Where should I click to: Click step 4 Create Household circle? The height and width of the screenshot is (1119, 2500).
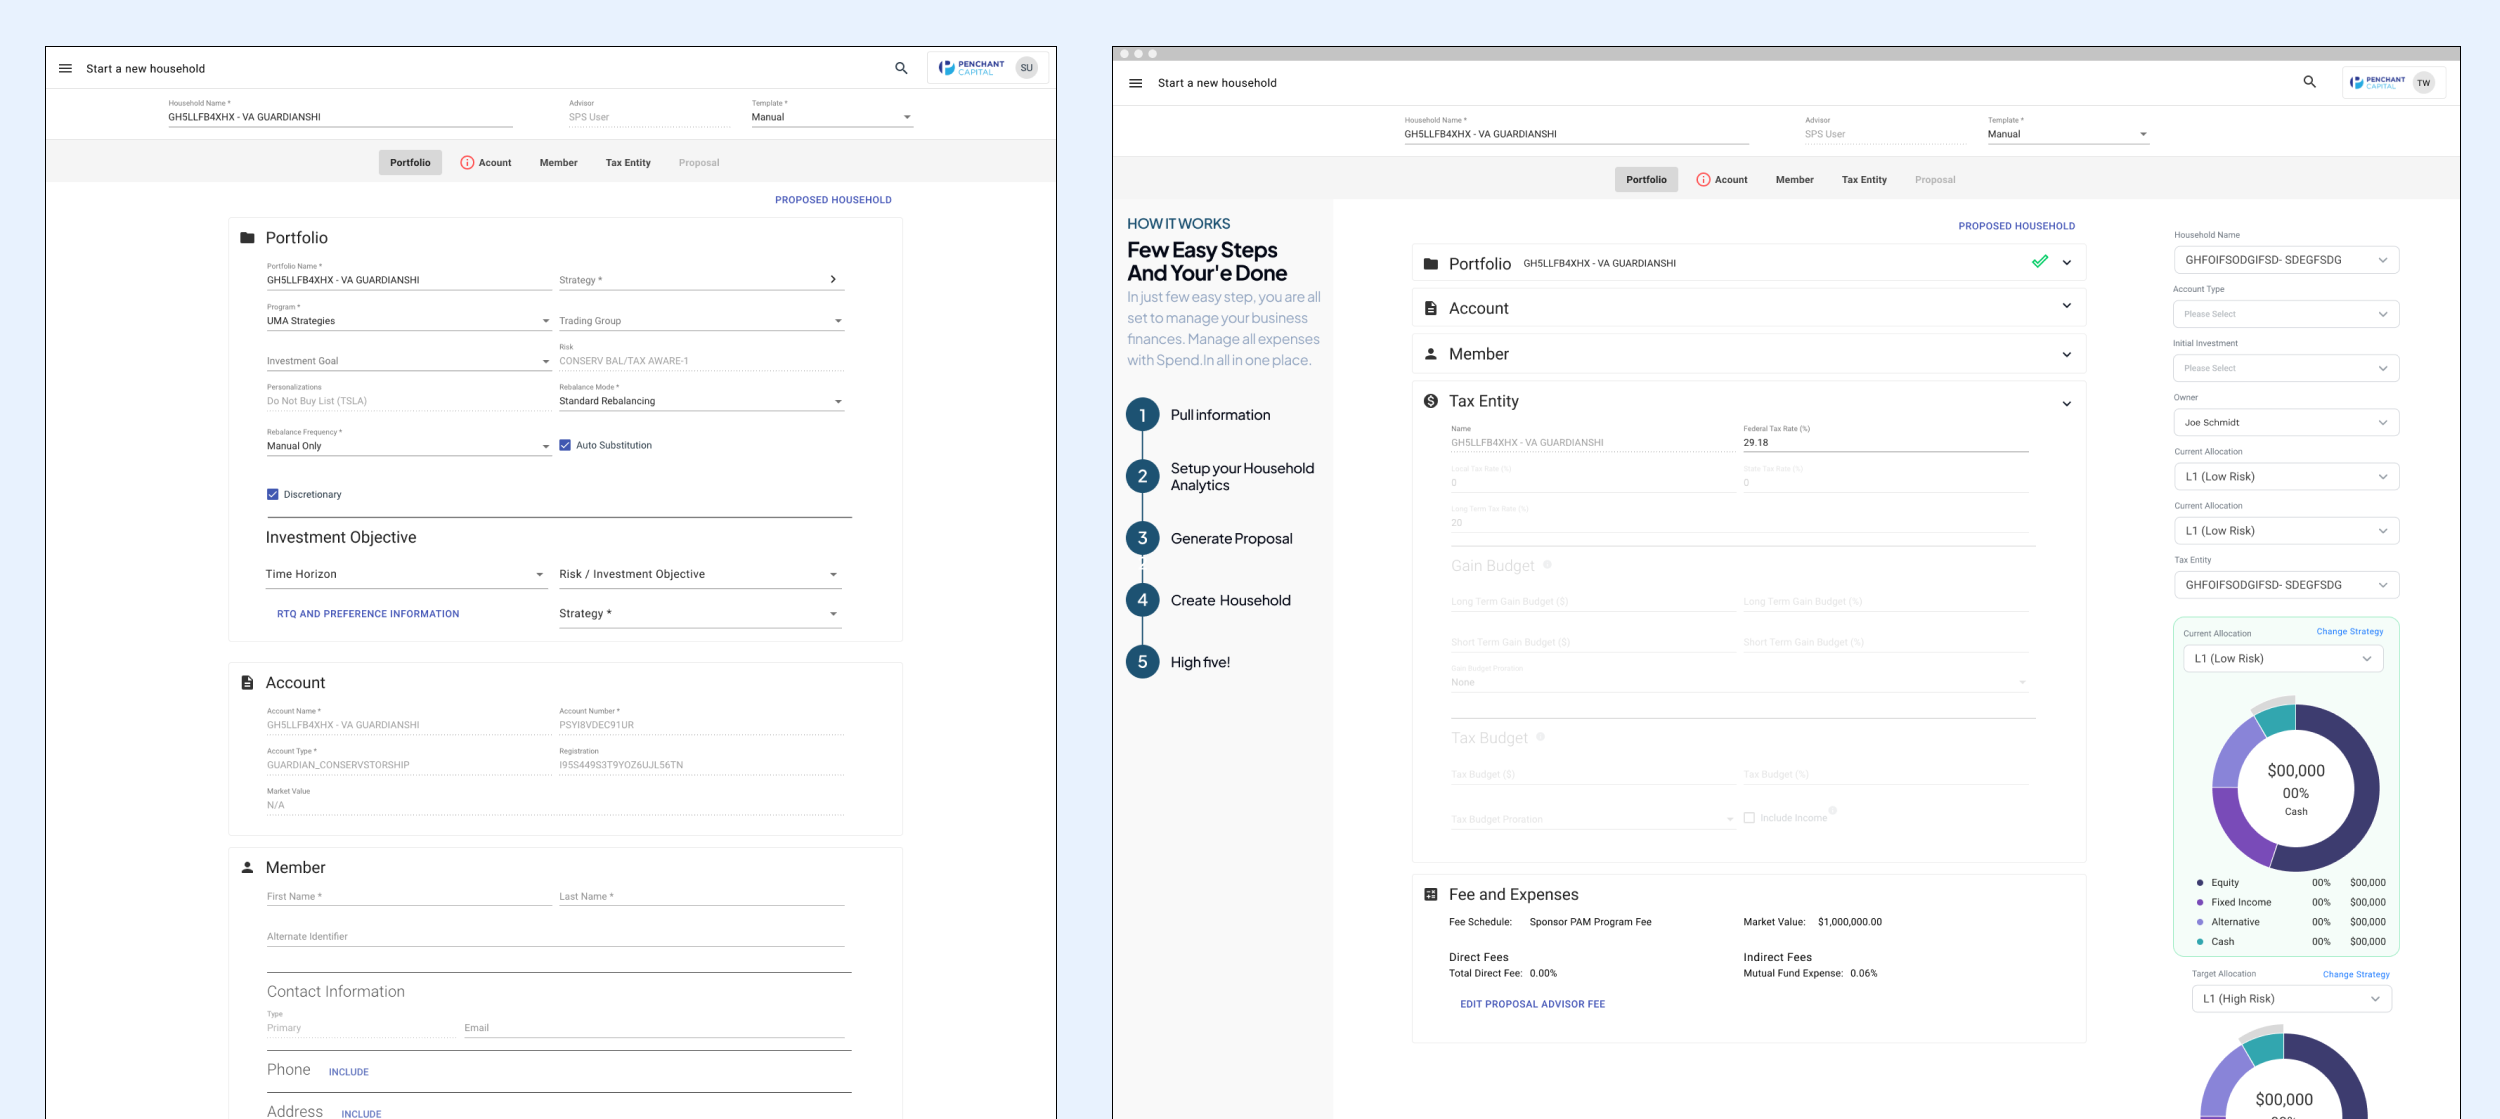click(x=1142, y=600)
